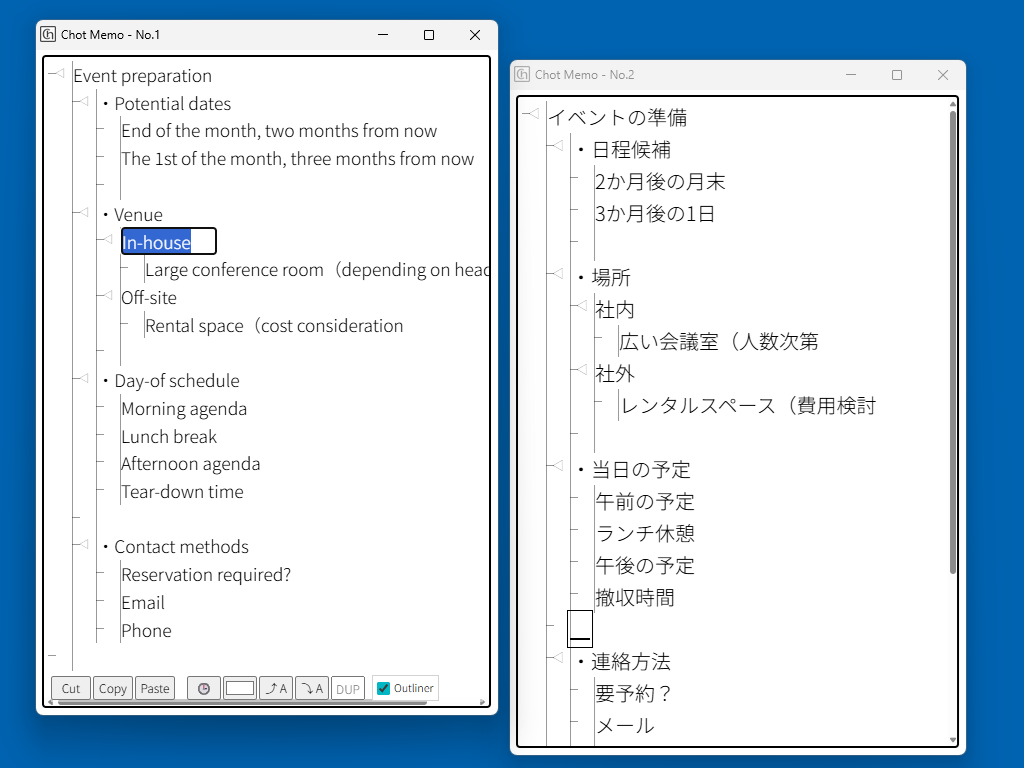Collapse the 連絡方法 node

coord(556,658)
